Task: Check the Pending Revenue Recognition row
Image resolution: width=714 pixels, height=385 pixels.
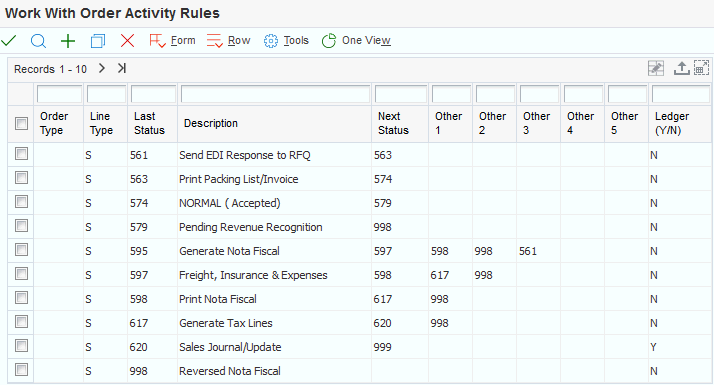Action: tap(21, 226)
